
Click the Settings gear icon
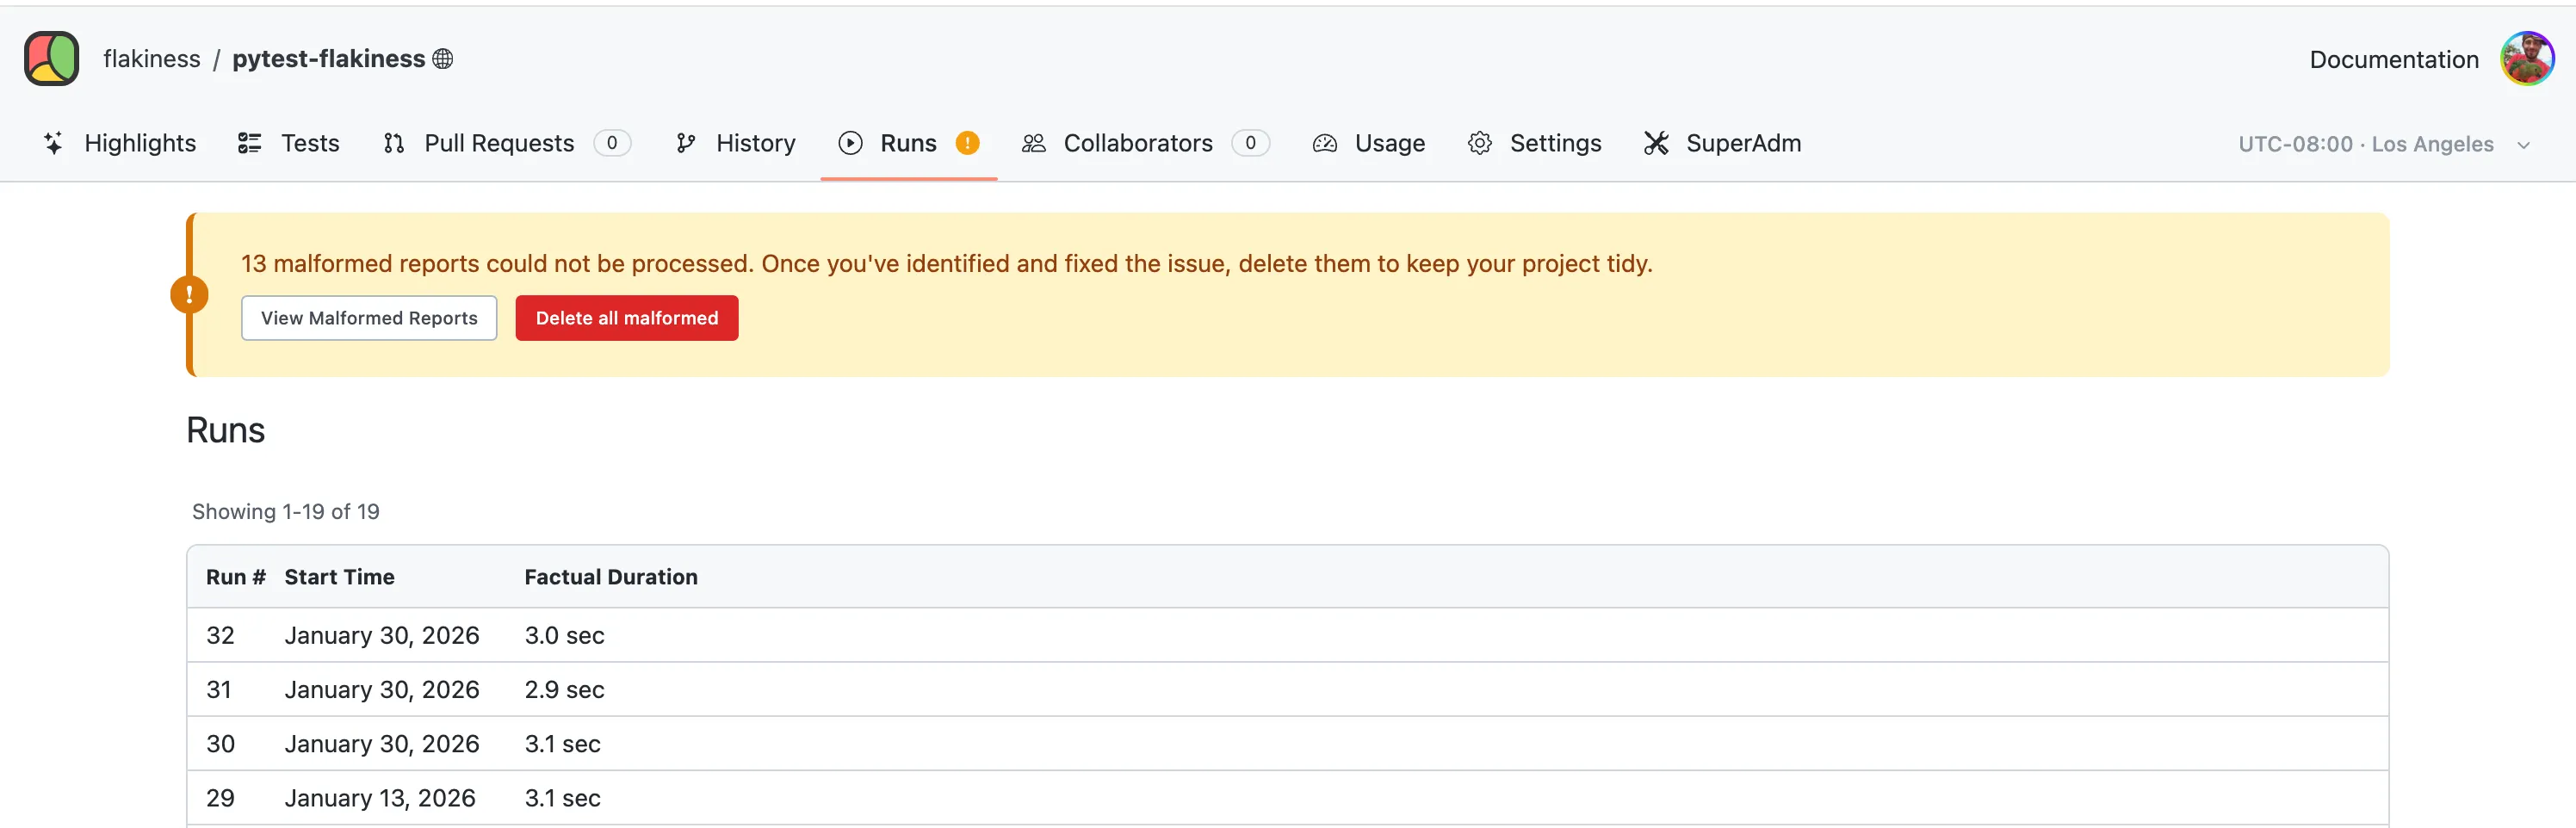(x=1479, y=143)
